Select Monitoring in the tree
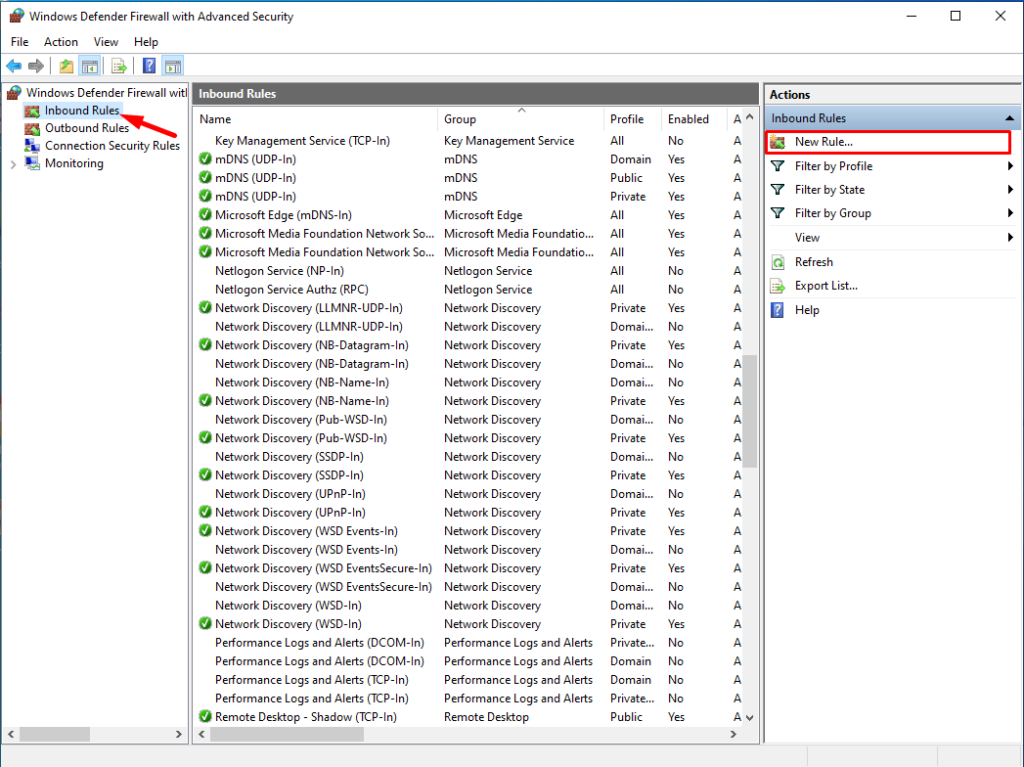The width and height of the screenshot is (1024, 767). pyautogui.click(x=74, y=163)
